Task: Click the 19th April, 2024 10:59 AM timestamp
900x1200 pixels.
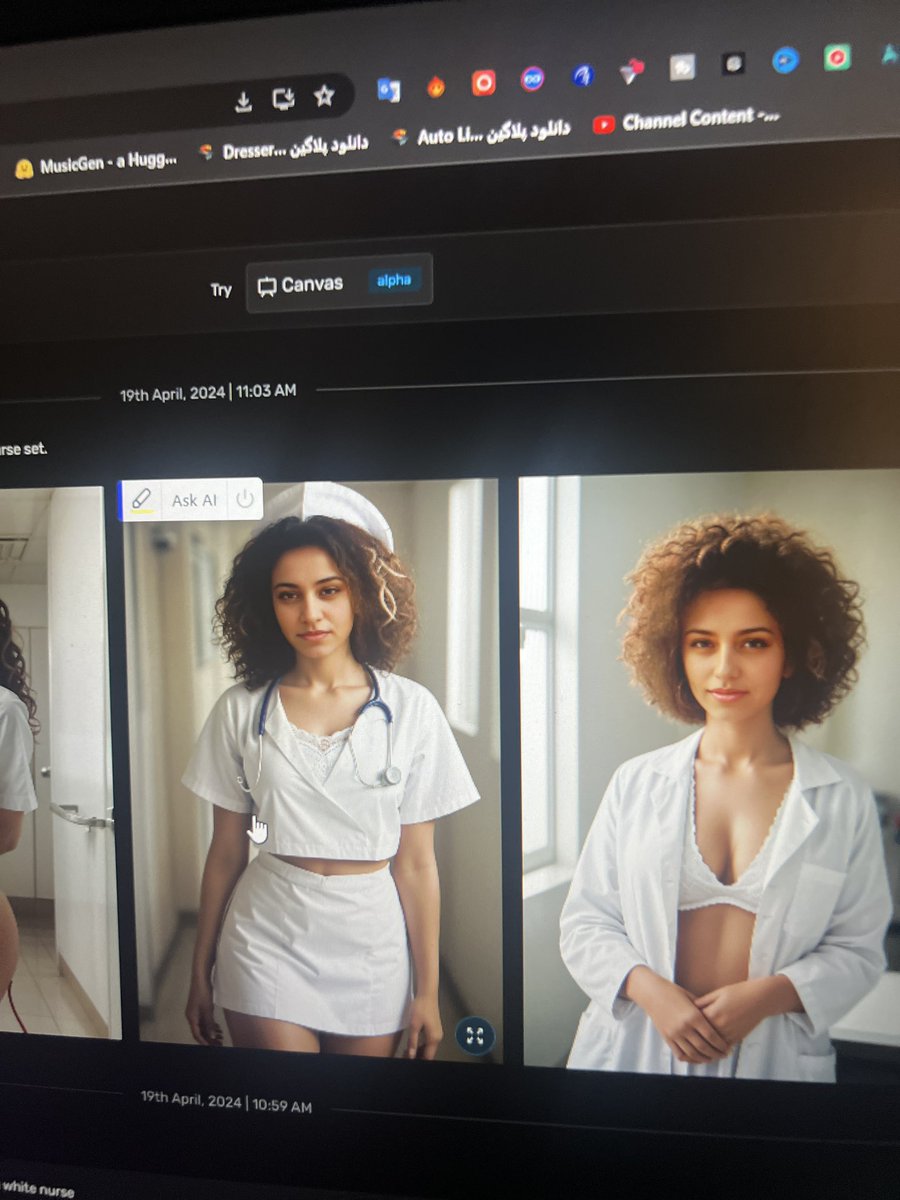Action: [226, 1102]
